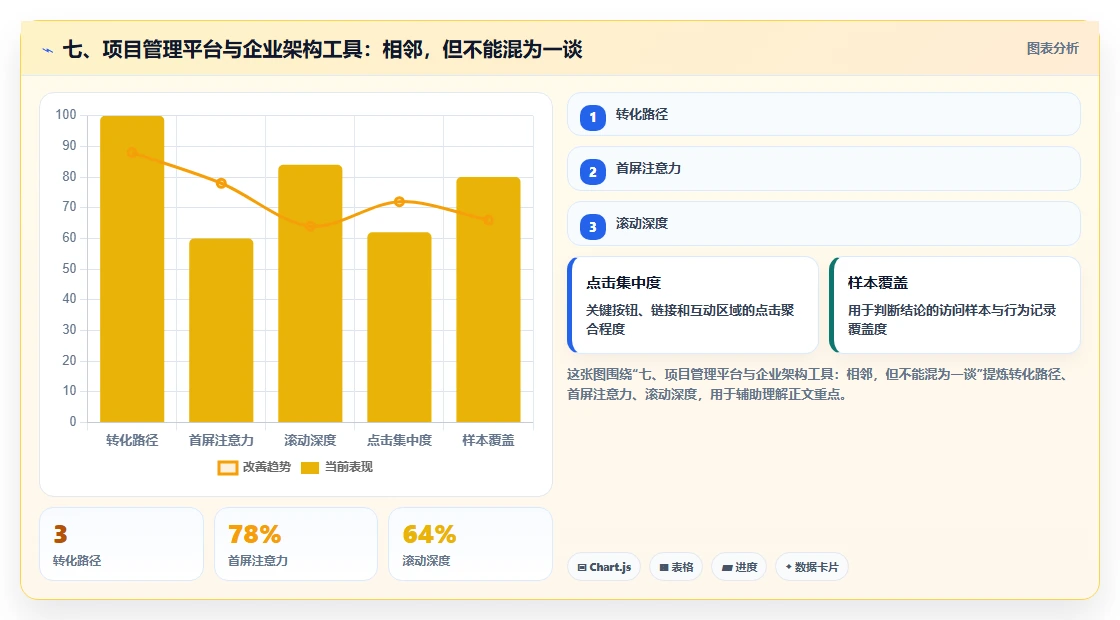The height and width of the screenshot is (620, 1120).
Task: Click the blue icon beside section title
Action: point(48,50)
